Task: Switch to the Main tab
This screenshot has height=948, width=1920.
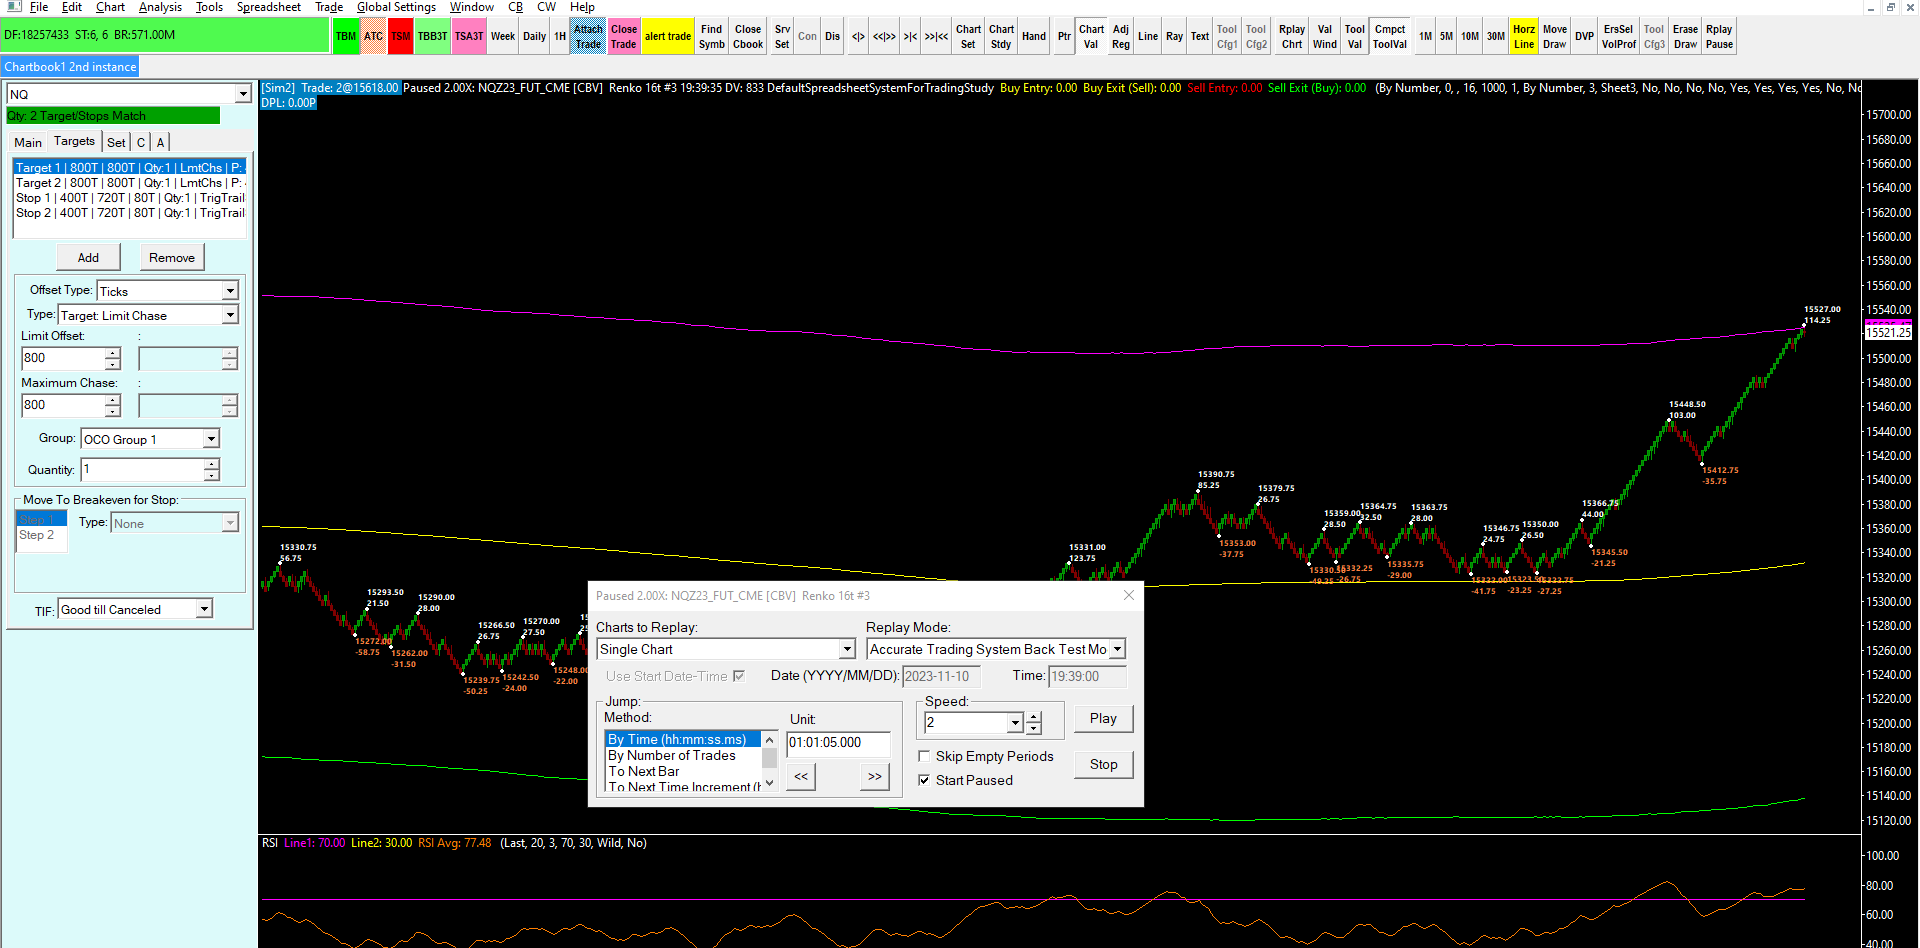Action: (x=28, y=142)
